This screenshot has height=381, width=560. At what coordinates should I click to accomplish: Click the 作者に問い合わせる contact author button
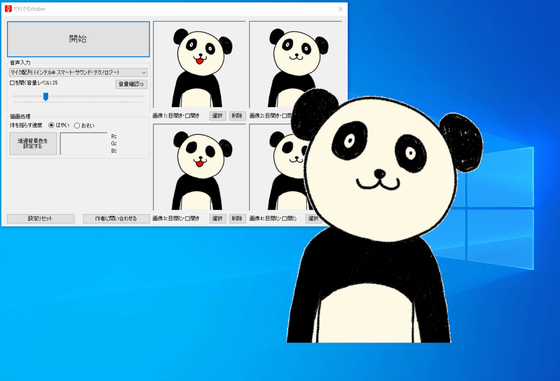click(116, 219)
